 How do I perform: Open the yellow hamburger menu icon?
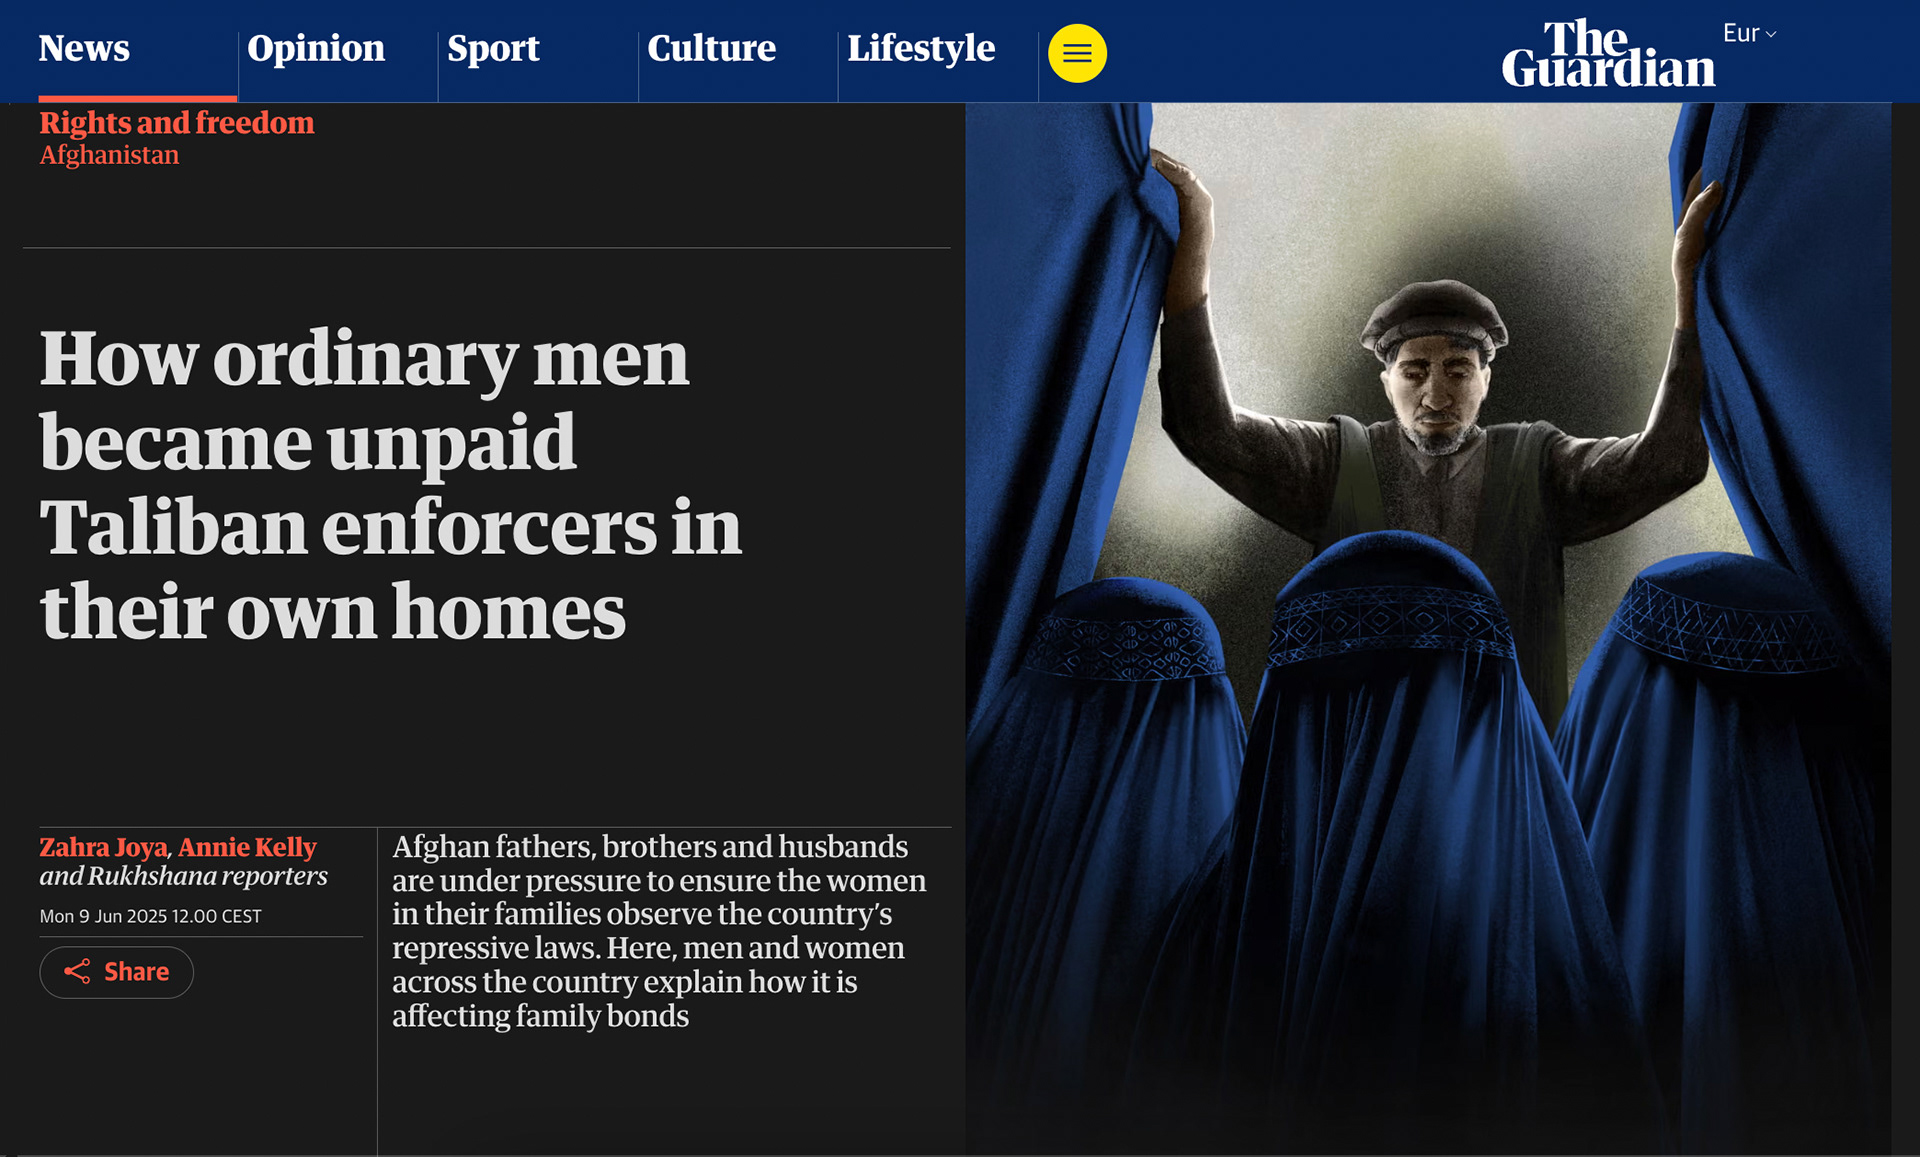(x=1077, y=53)
